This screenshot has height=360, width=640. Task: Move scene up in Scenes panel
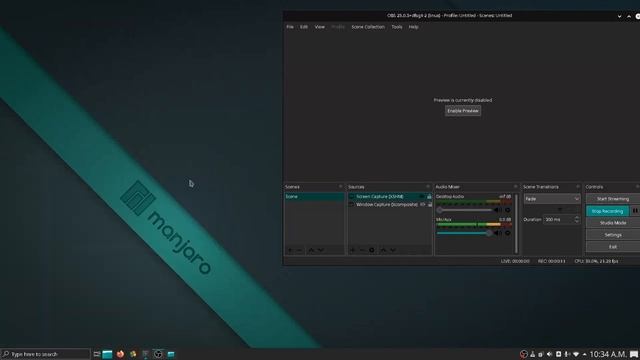pyautogui.click(x=311, y=250)
